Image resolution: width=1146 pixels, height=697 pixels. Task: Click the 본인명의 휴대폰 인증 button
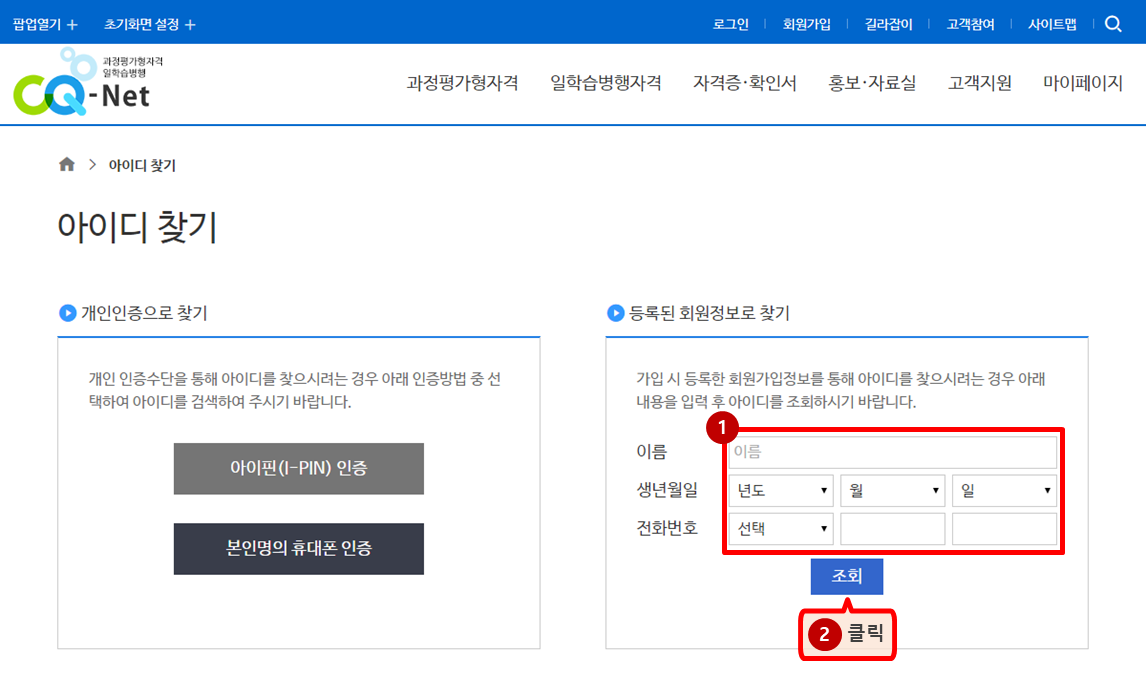(x=299, y=549)
